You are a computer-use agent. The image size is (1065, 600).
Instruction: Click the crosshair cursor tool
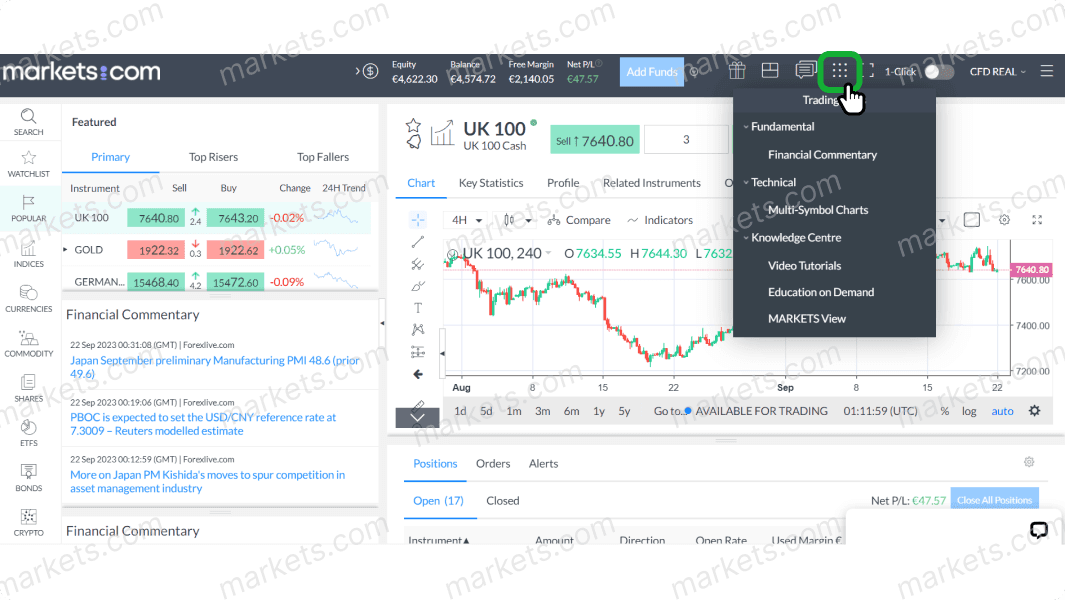tap(417, 220)
